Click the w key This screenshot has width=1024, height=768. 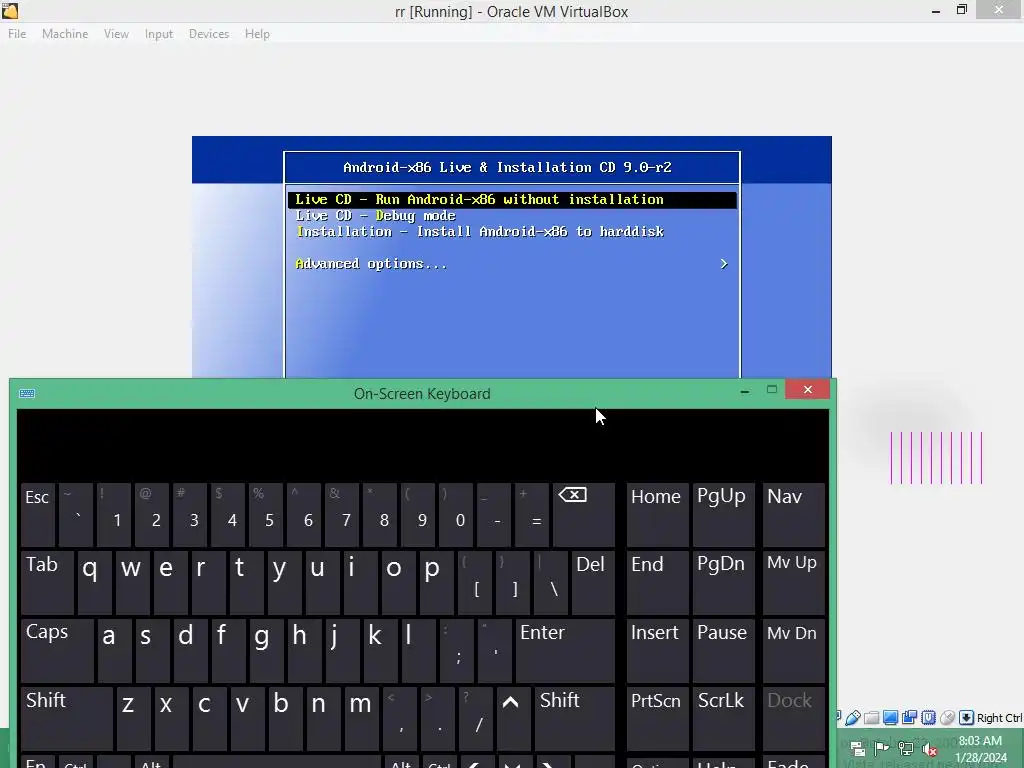point(133,583)
